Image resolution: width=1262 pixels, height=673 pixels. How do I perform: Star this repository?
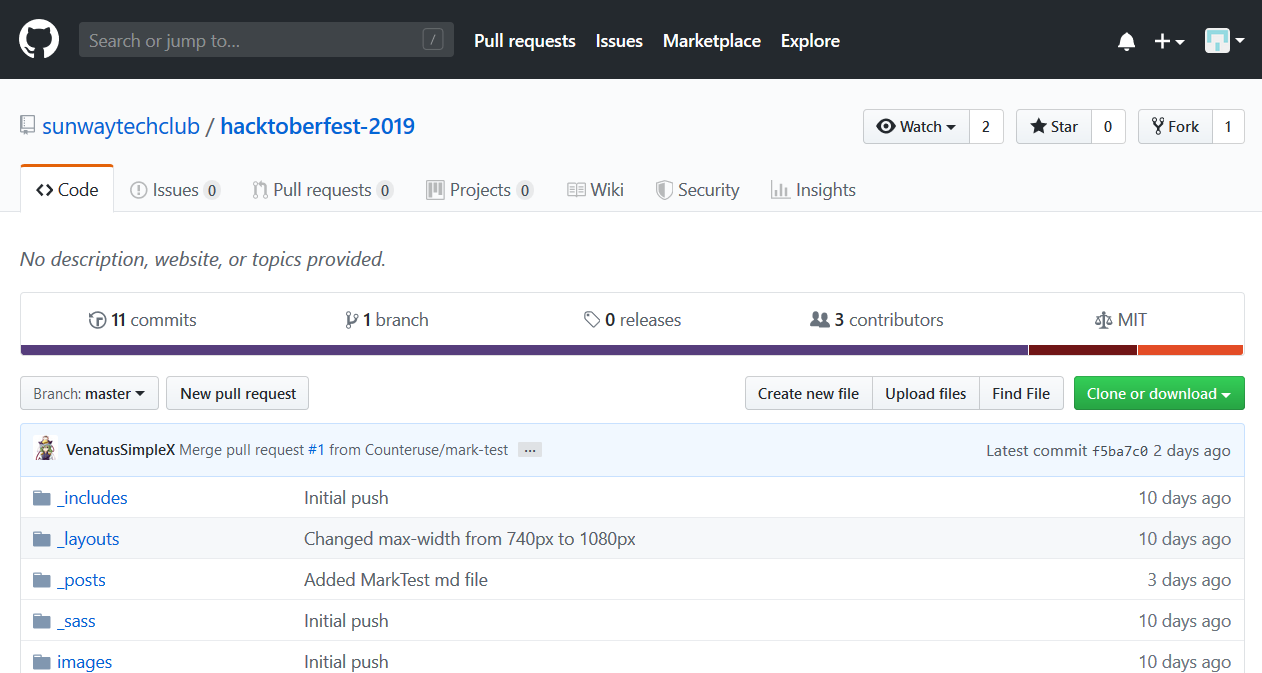coord(1054,127)
